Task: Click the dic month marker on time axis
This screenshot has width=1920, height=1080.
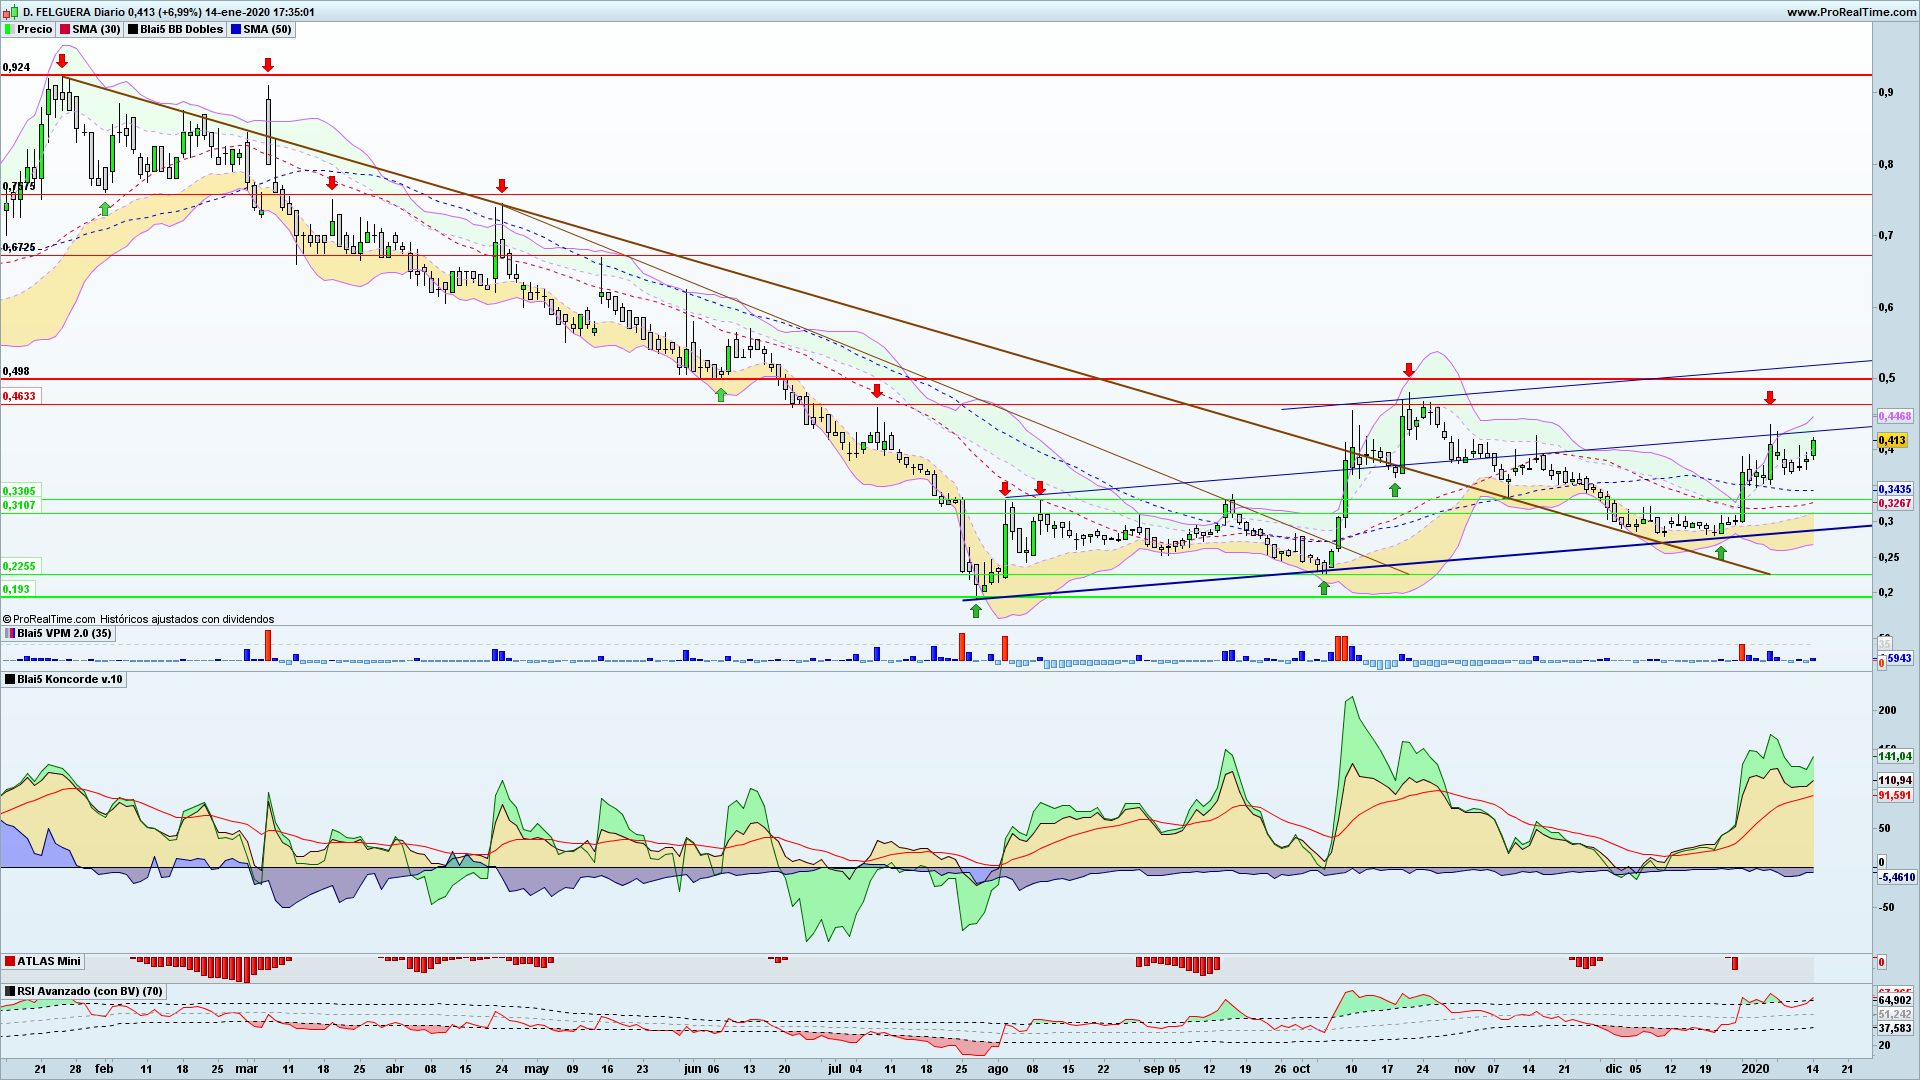Action: tap(1614, 1068)
